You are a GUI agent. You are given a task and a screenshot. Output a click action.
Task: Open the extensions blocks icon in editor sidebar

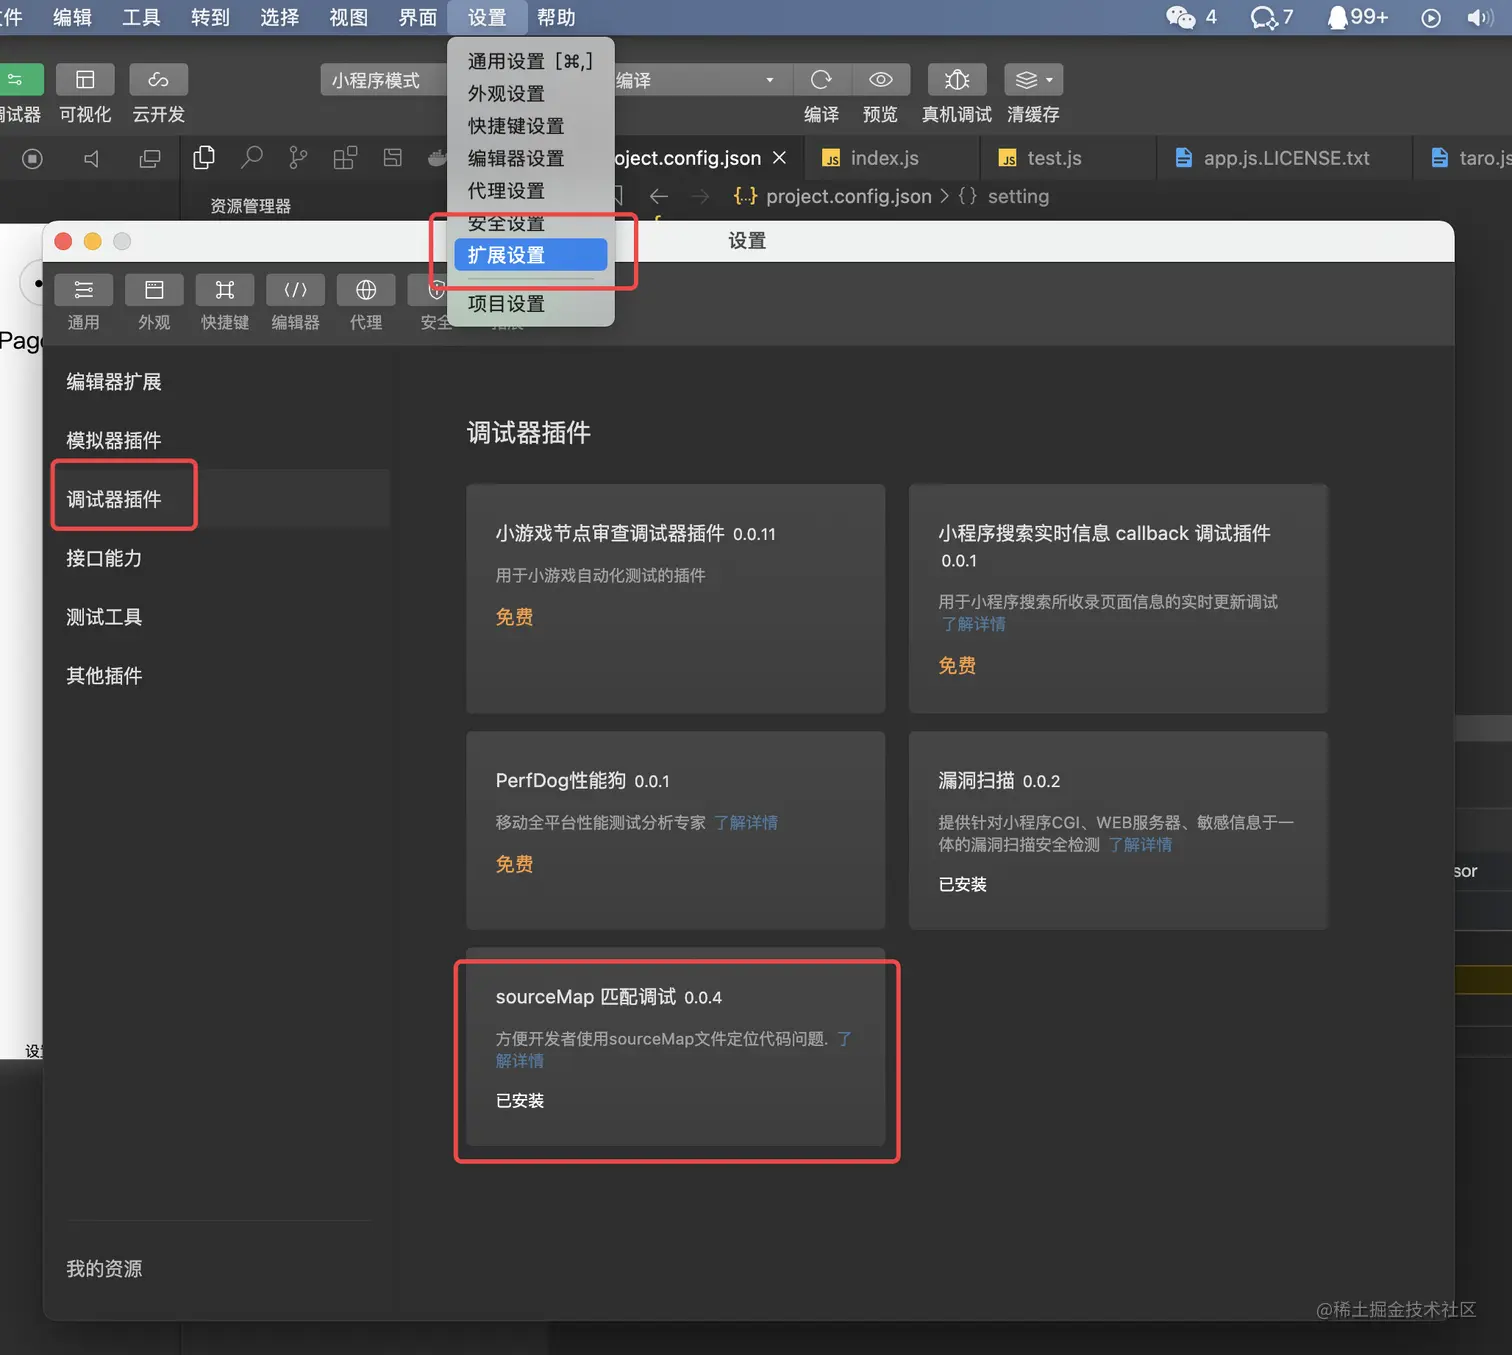[345, 157]
